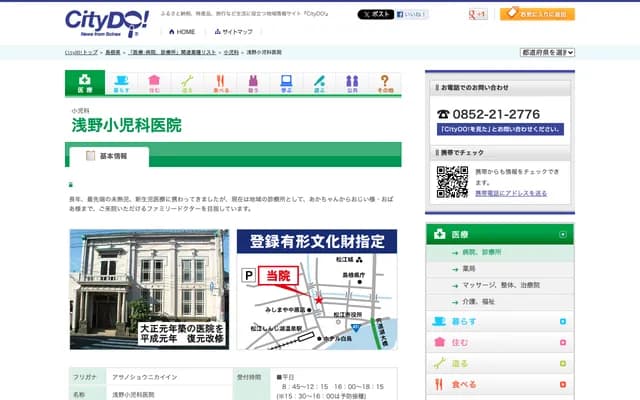Click the アサノショウニカイイン furigana cell
This screenshot has width=640, height=400.
coord(169,377)
